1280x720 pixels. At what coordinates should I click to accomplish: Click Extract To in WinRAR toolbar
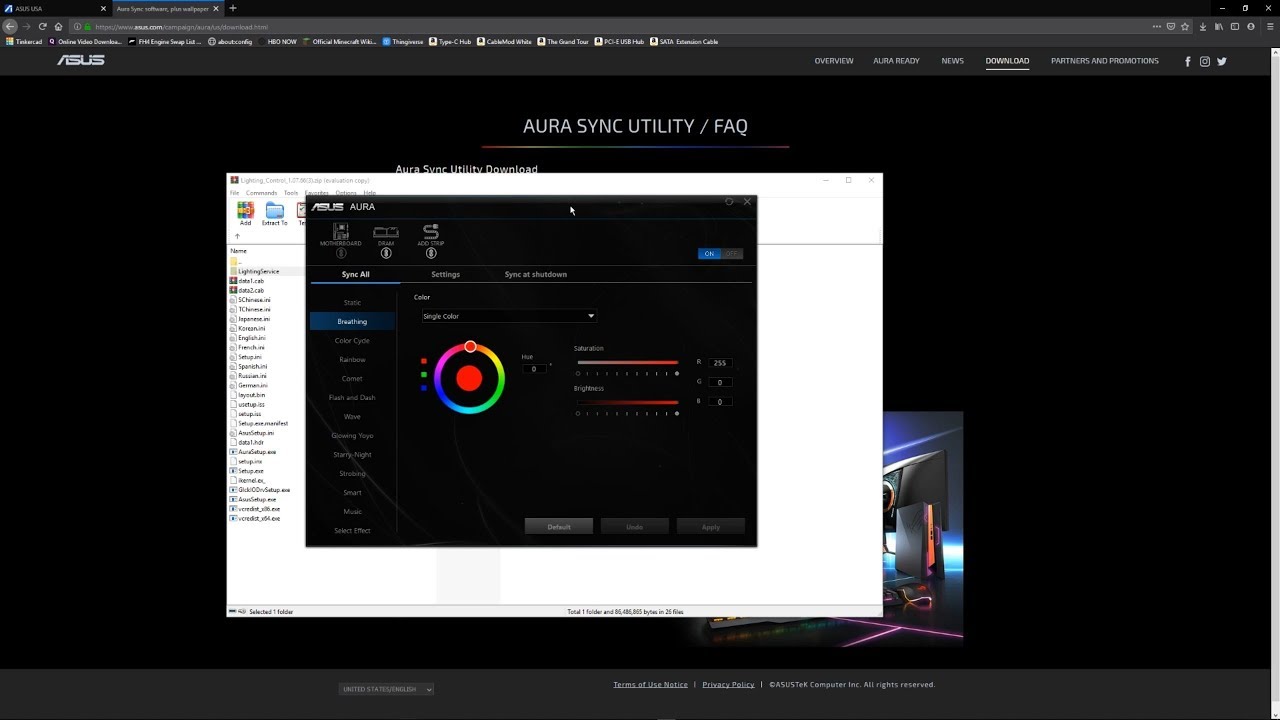(x=275, y=213)
